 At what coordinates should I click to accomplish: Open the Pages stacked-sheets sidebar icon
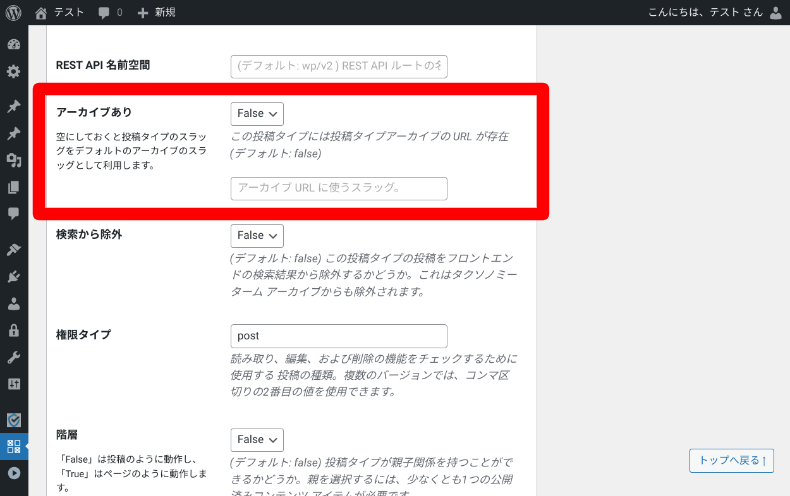[x=14, y=187]
